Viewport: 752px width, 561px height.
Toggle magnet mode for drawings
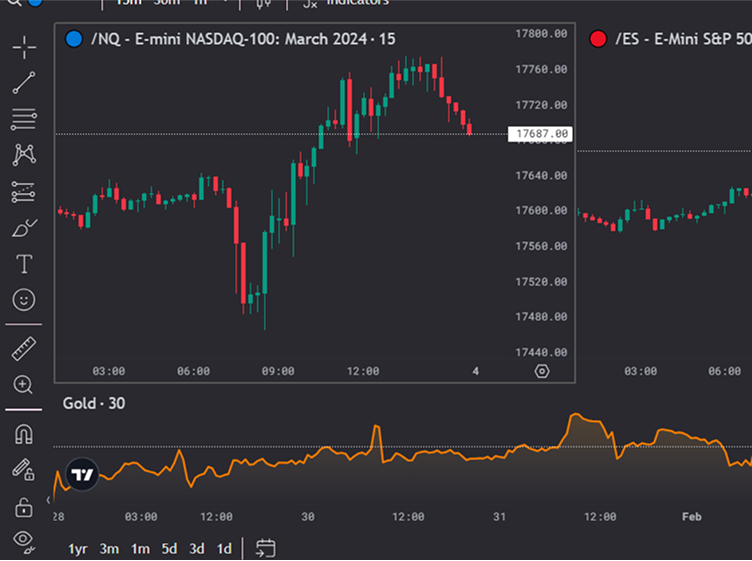[x=24, y=434]
